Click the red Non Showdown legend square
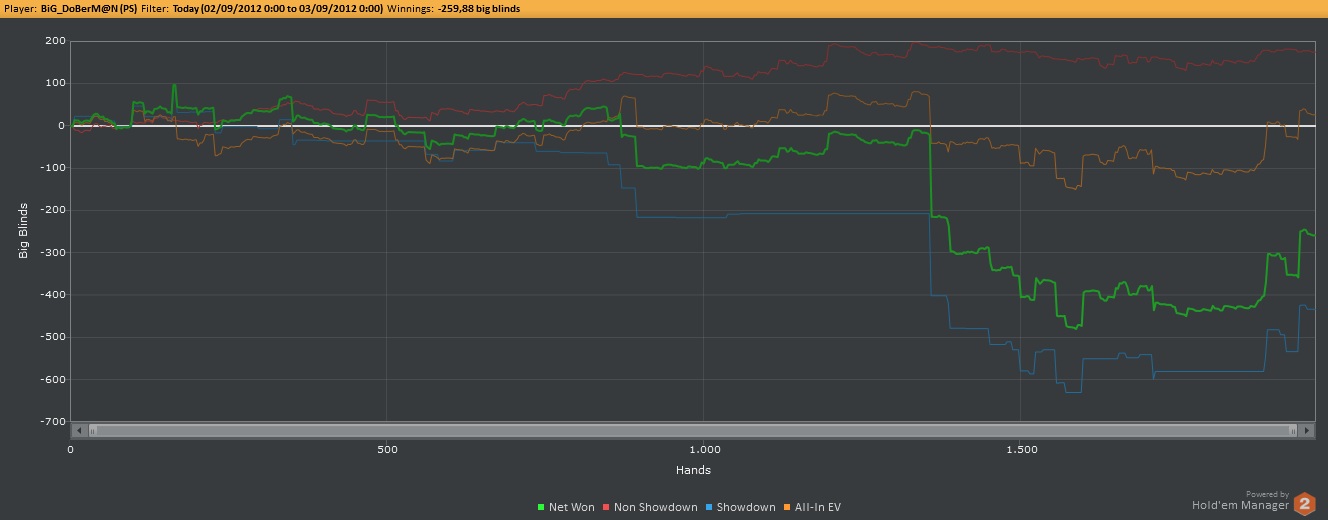 click(605, 508)
